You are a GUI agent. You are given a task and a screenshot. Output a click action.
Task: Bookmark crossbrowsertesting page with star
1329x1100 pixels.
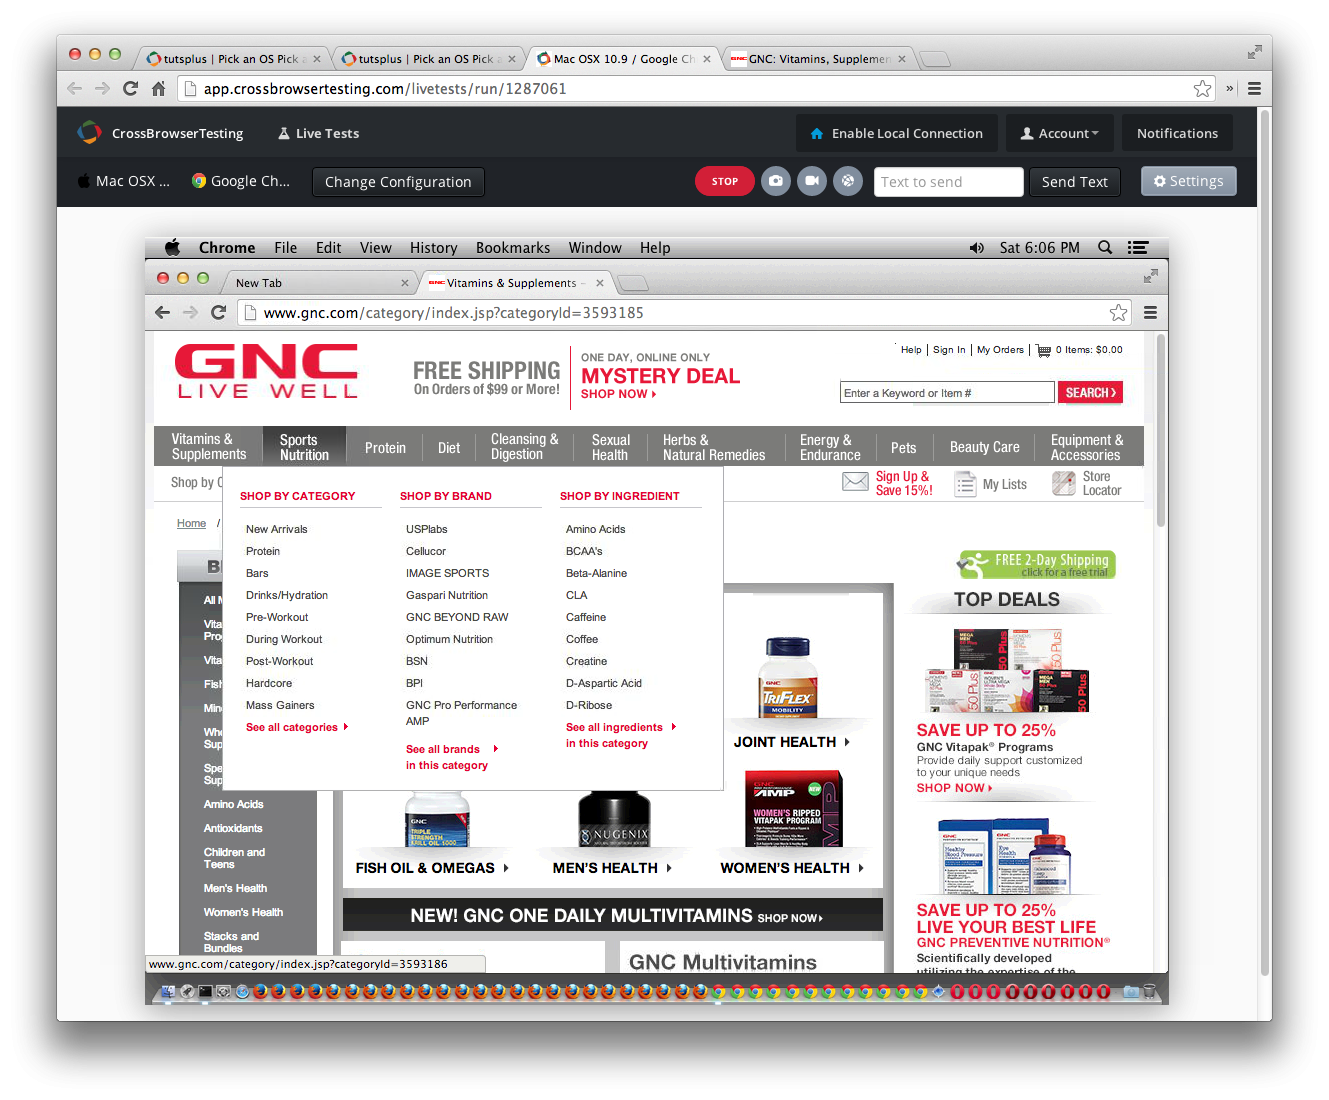(1202, 88)
